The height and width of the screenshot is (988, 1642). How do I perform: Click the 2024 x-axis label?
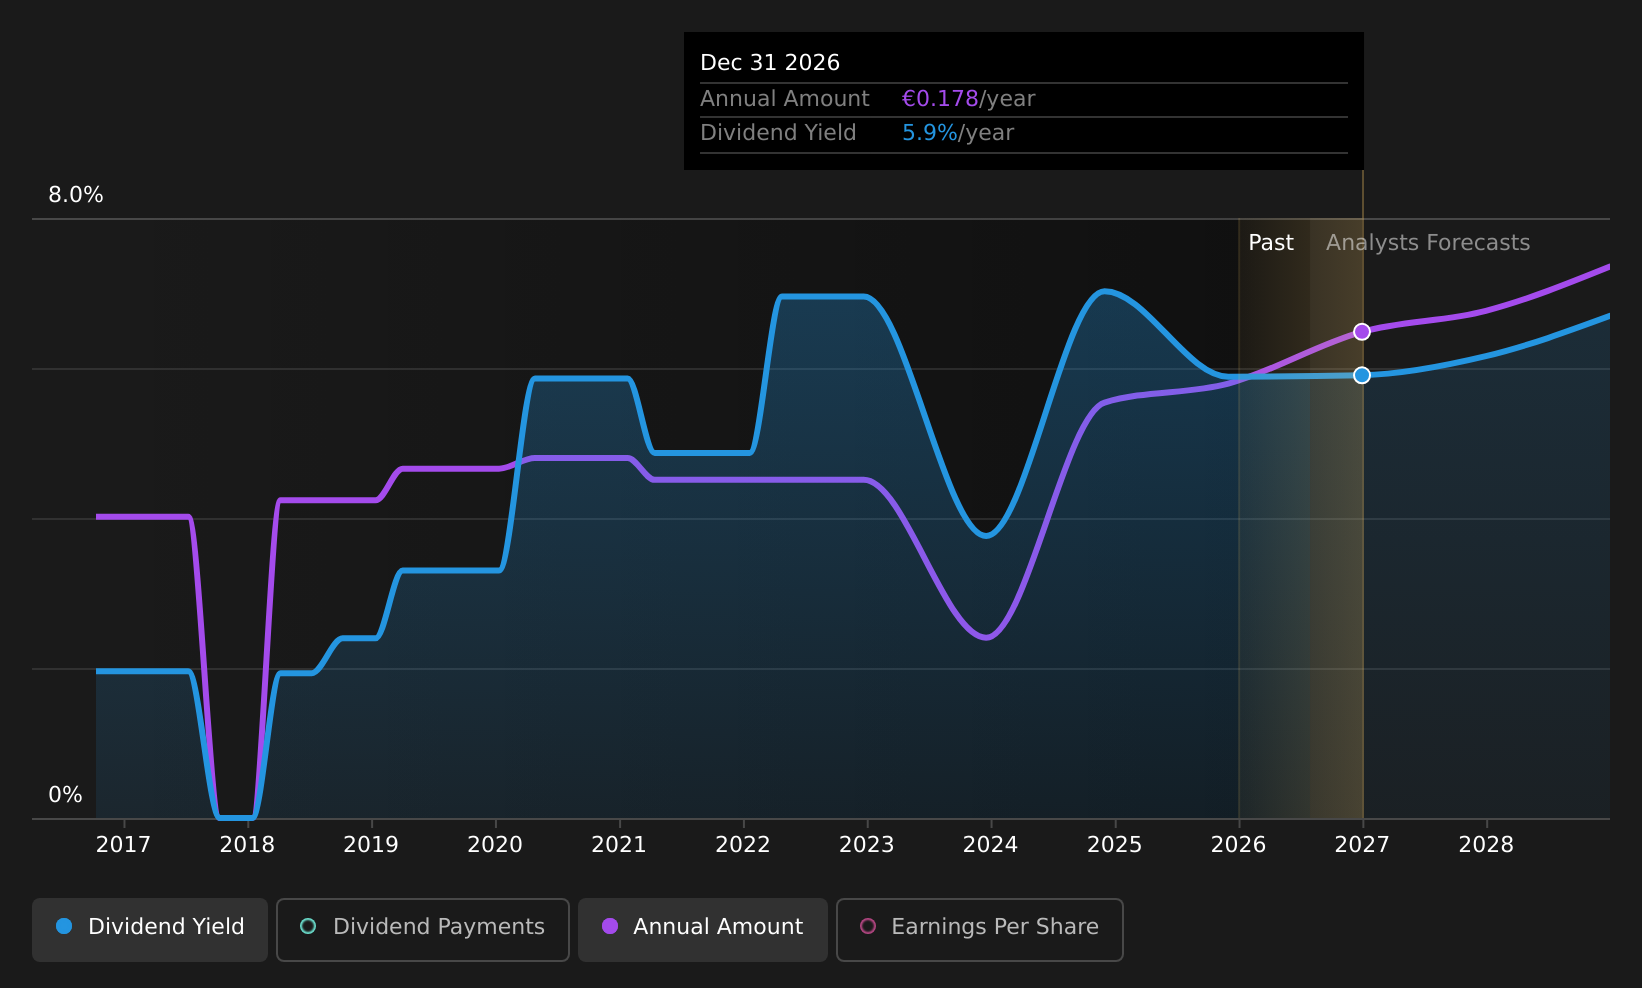point(991,845)
